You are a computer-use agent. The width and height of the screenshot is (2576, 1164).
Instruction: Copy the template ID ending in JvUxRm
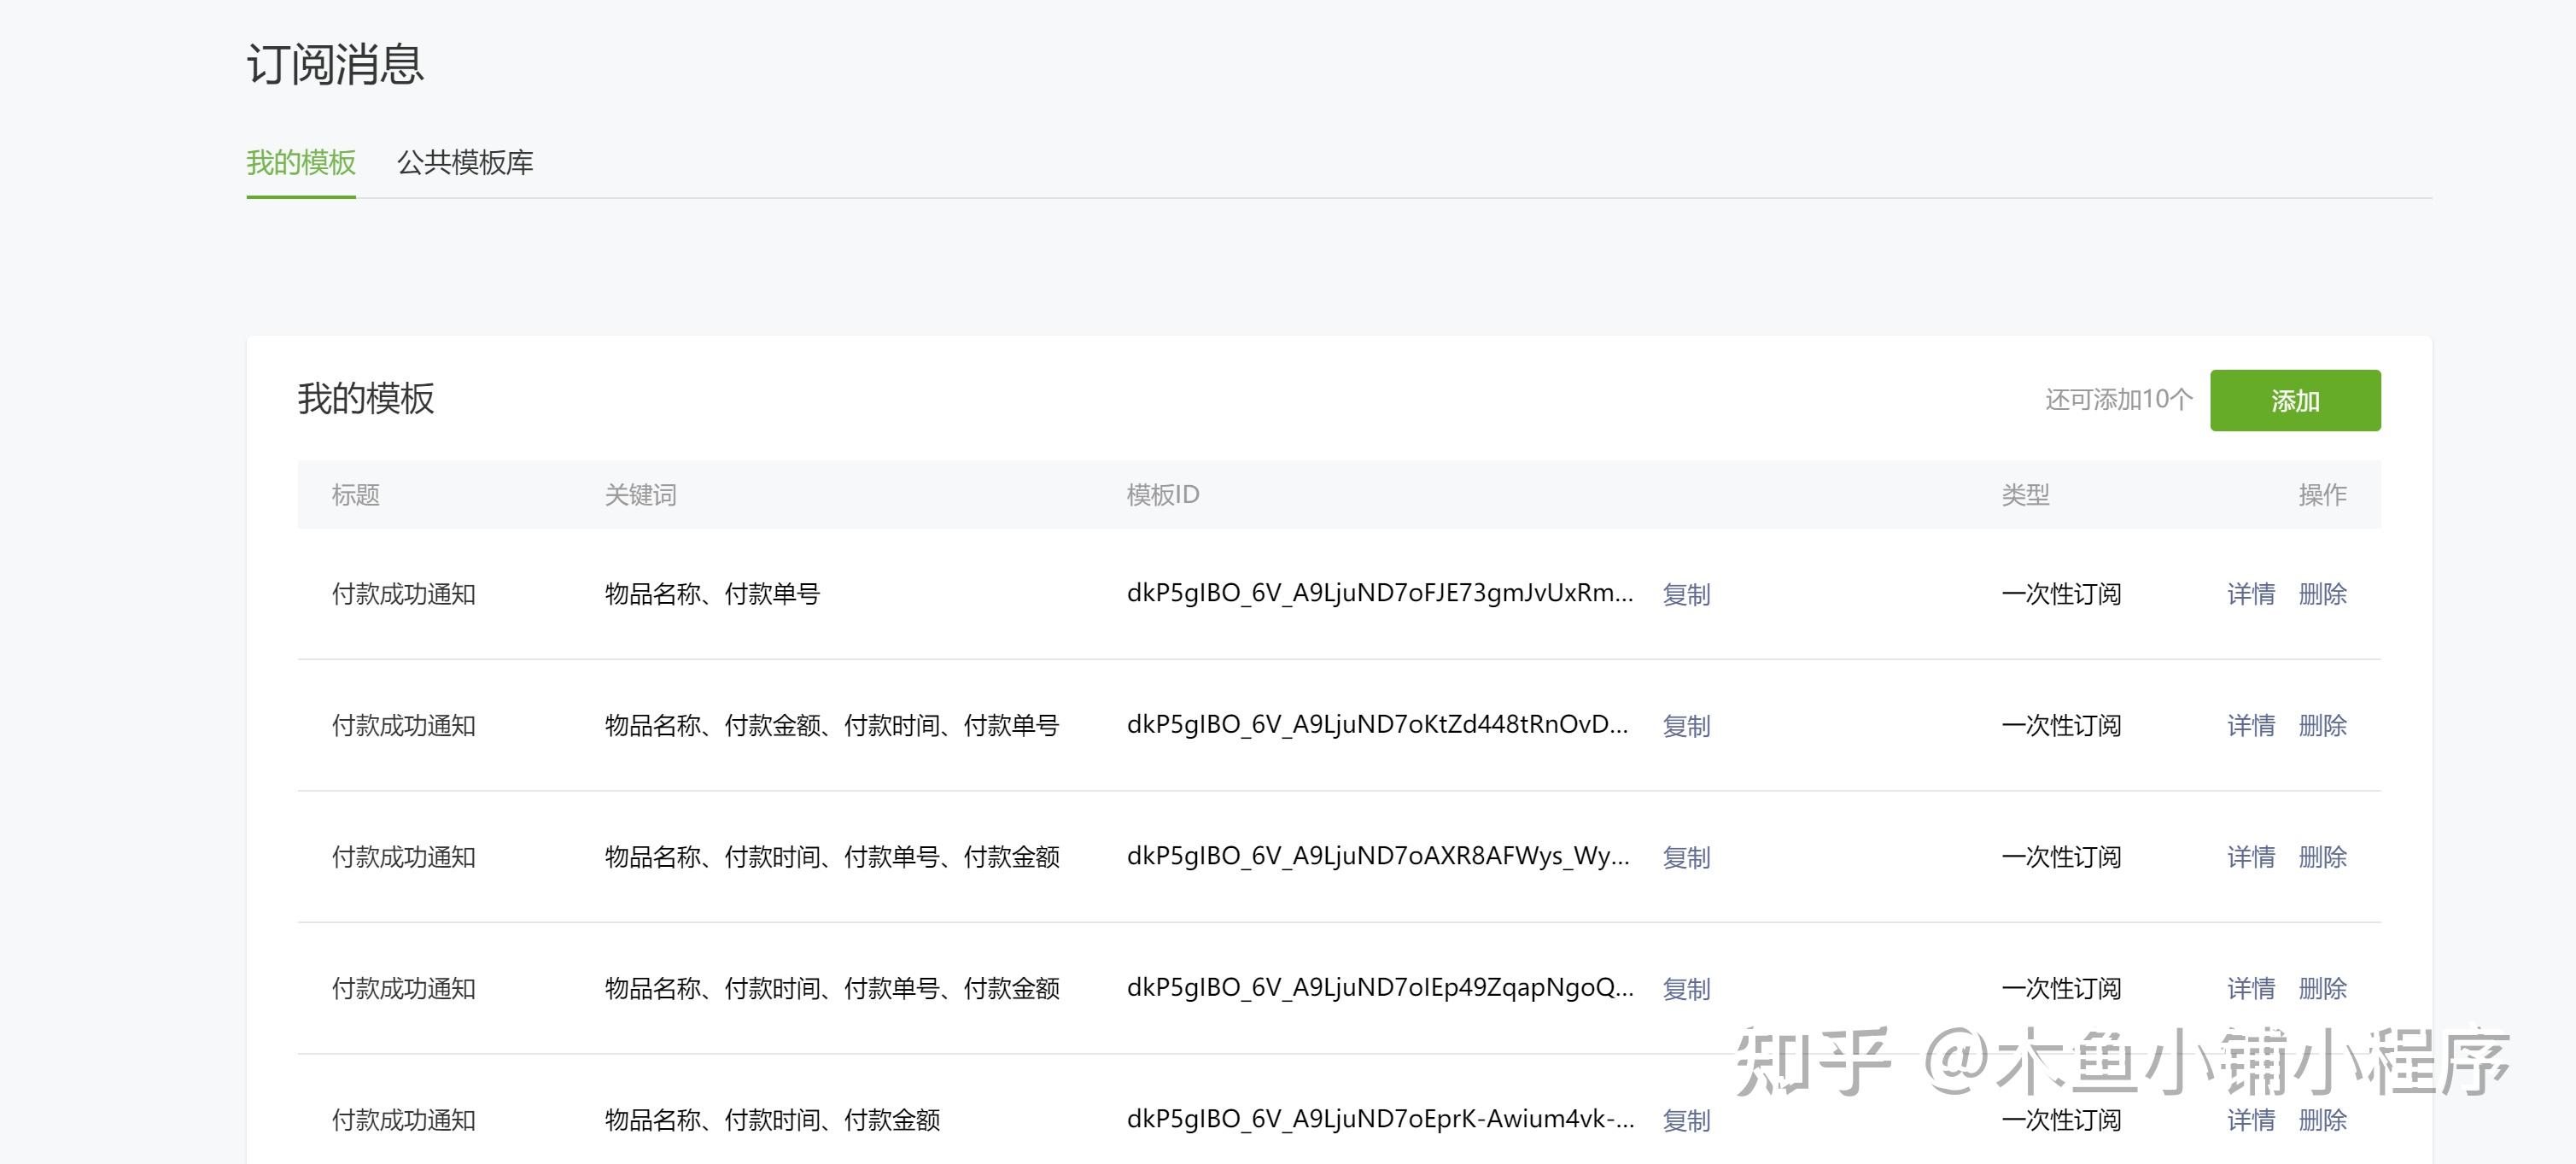pyautogui.click(x=1686, y=594)
